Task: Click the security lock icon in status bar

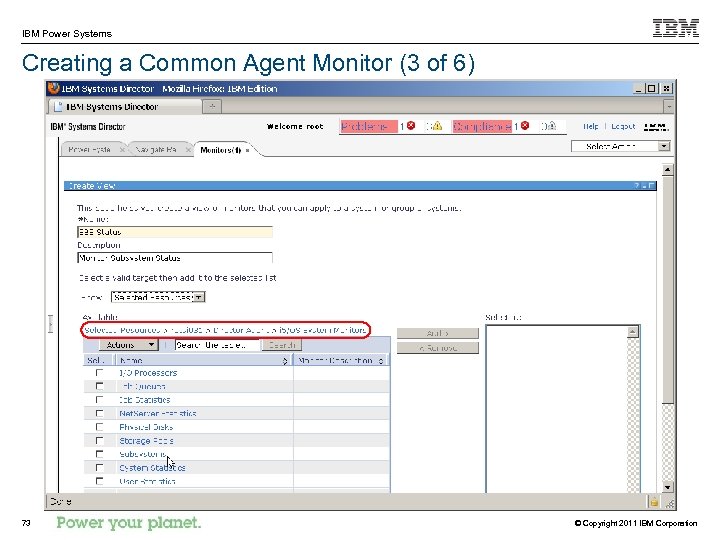Action: [x=654, y=502]
